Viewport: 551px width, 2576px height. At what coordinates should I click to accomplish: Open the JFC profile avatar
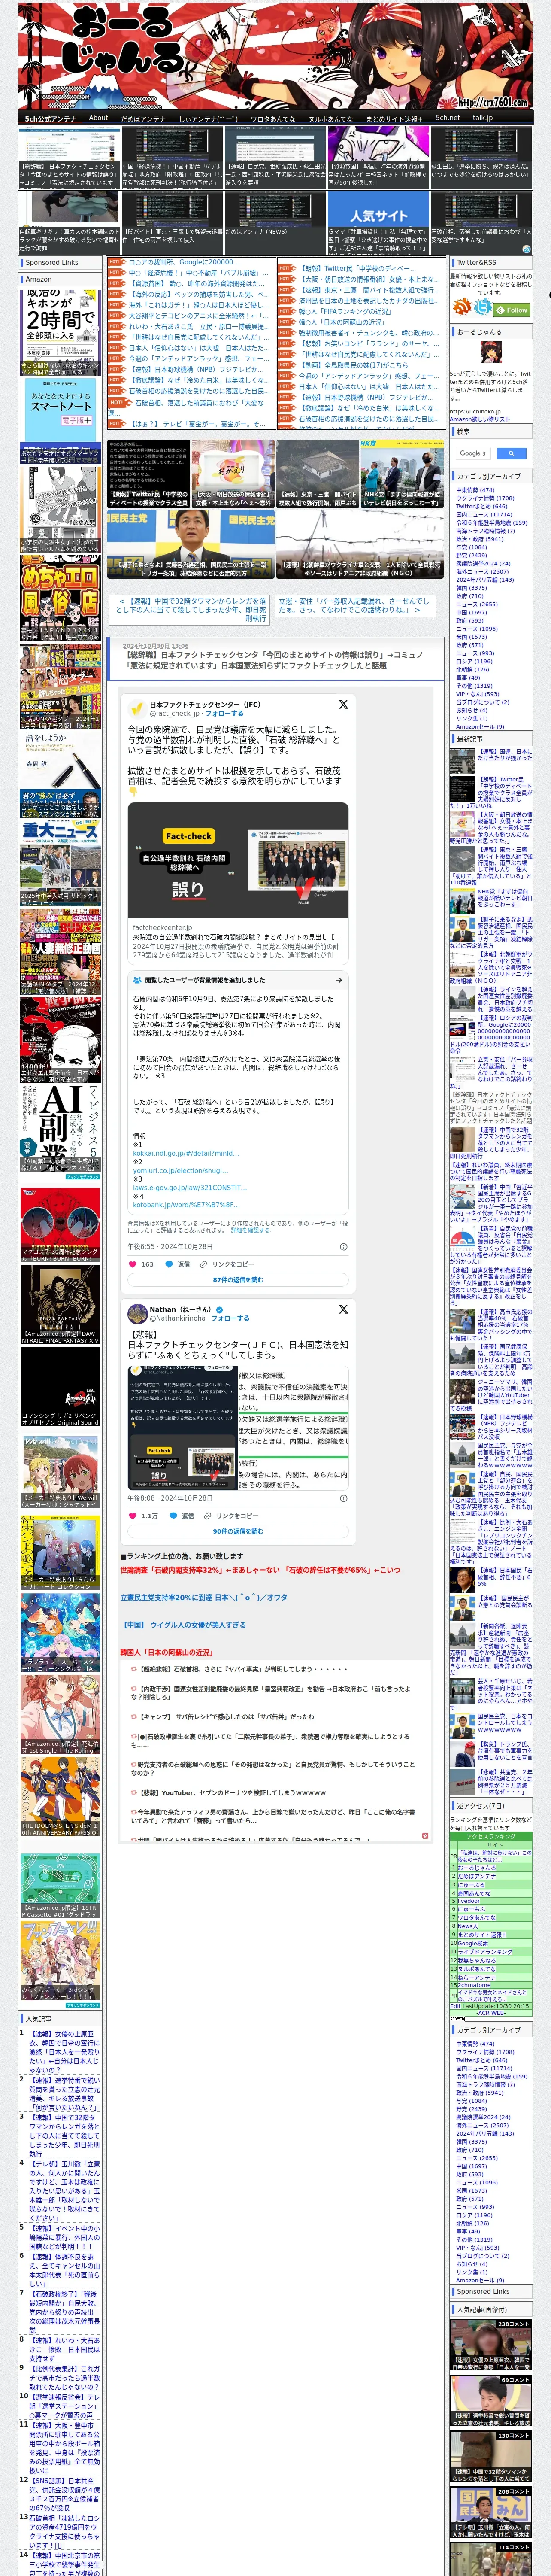point(137,708)
